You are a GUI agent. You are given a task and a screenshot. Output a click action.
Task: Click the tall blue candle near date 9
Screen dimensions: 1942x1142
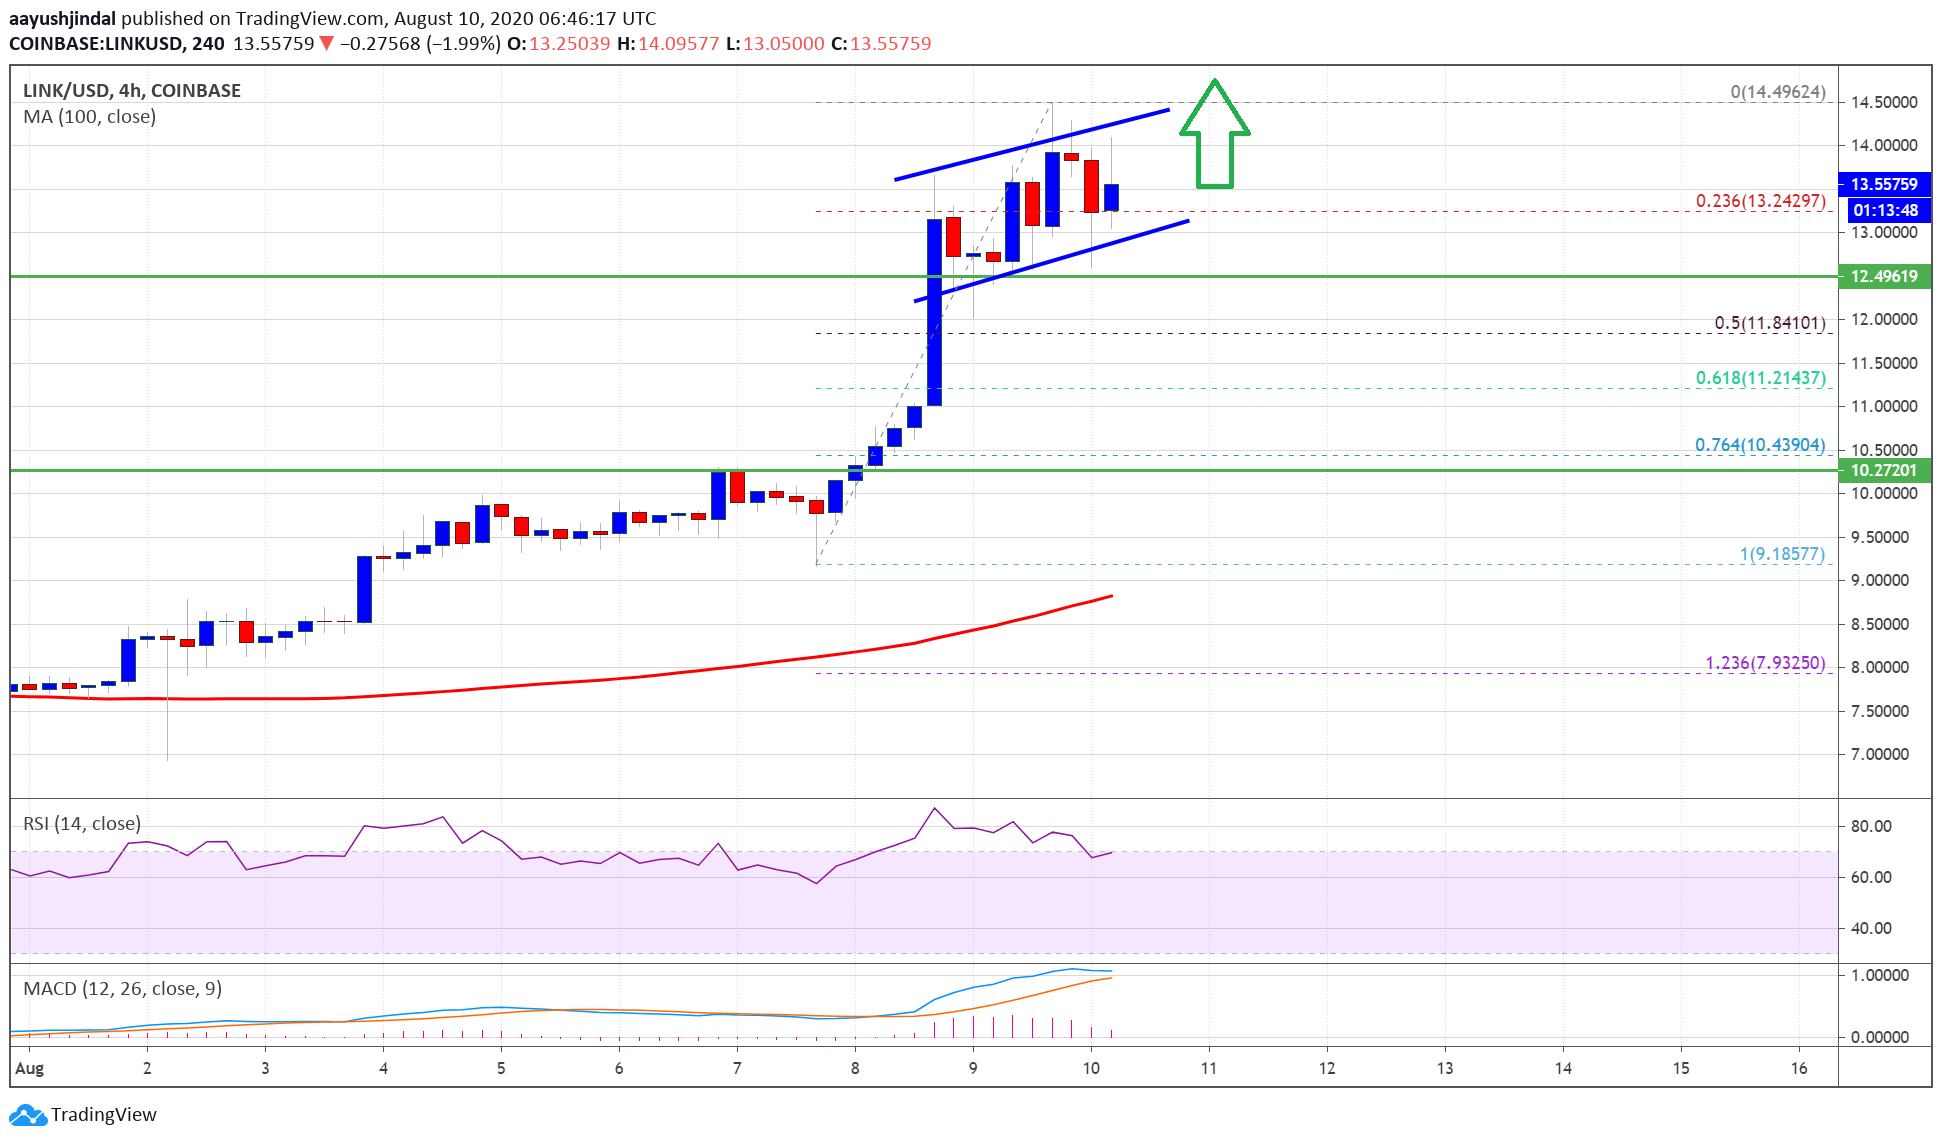(x=934, y=312)
